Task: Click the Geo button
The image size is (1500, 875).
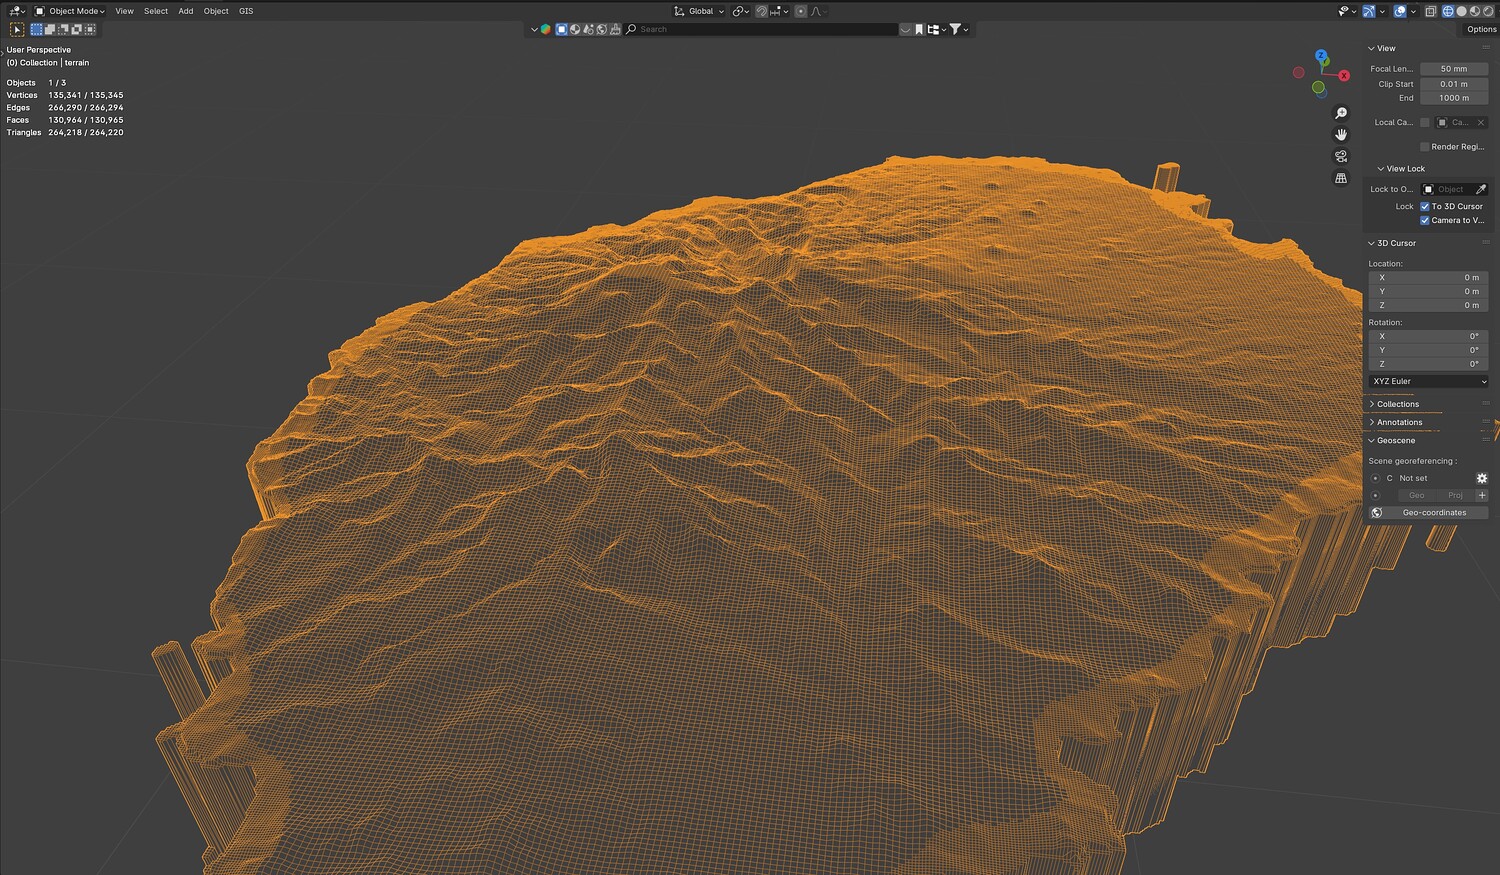Action: click(1416, 496)
